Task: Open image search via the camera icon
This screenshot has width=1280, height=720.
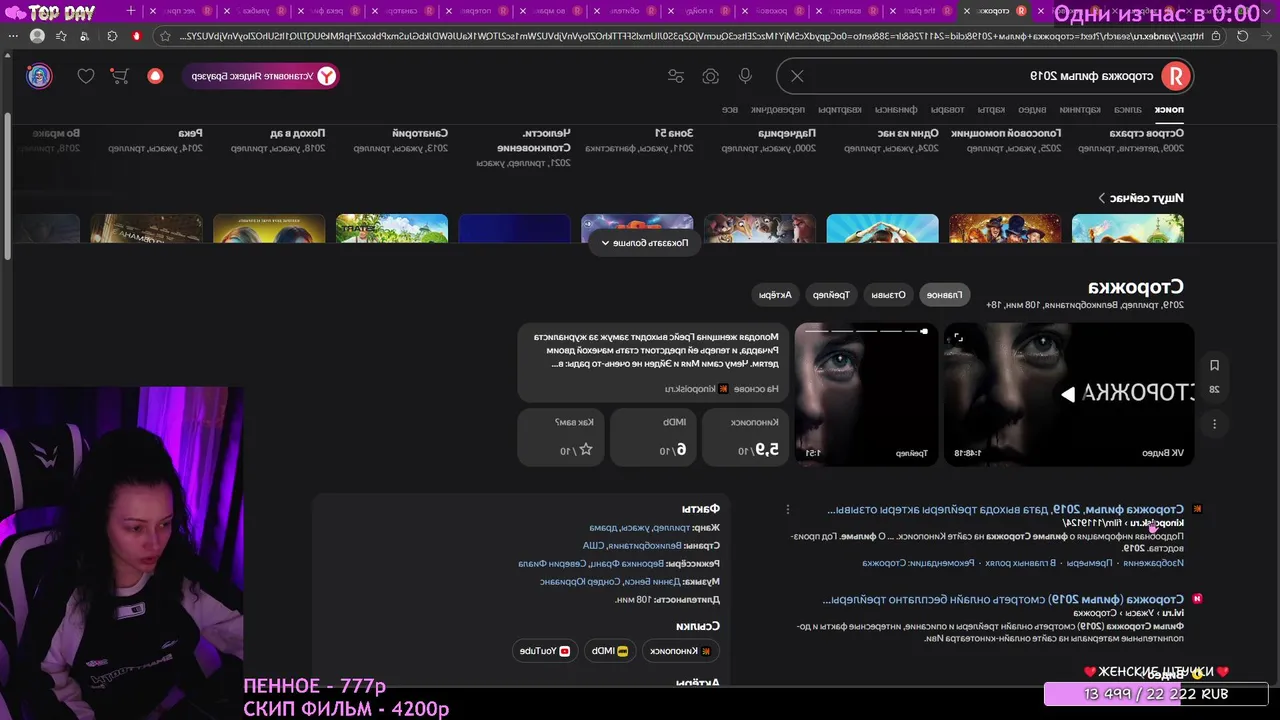Action: pyautogui.click(x=710, y=76)
